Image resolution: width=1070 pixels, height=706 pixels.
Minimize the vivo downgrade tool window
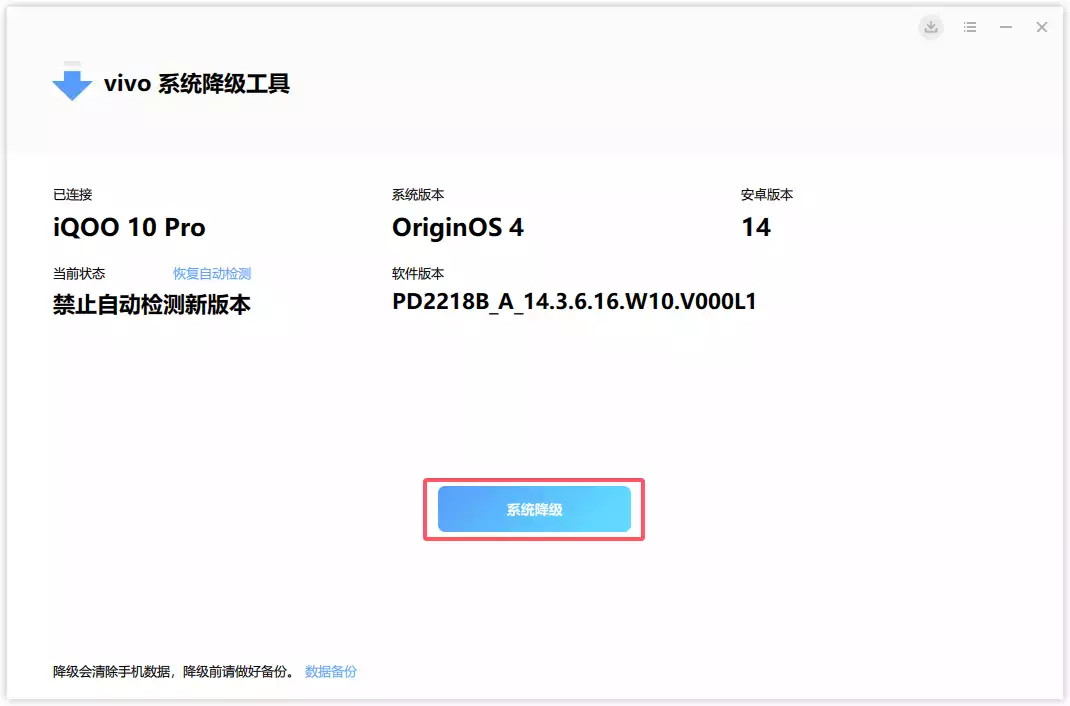(1006, 27)
